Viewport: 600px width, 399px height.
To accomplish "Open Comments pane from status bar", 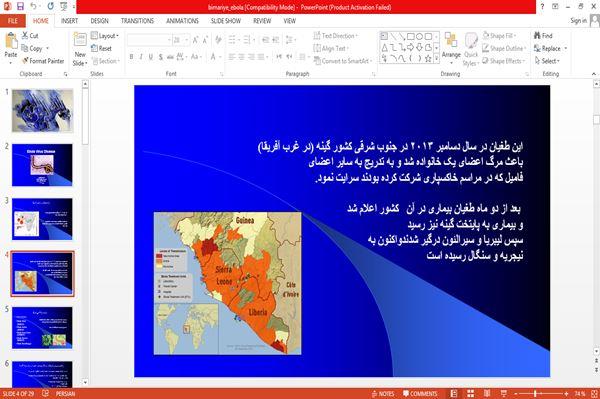I will [x=420, y=394].
